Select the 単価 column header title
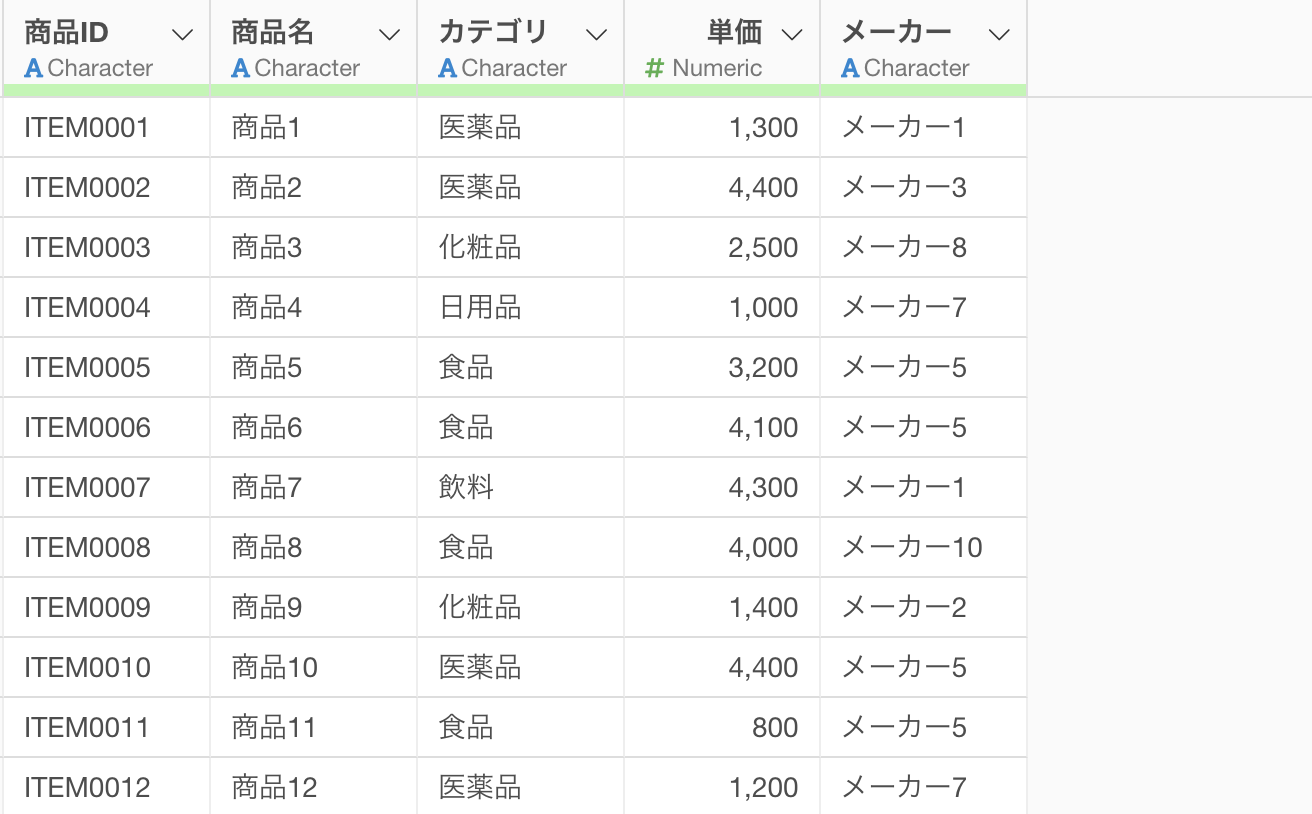1312x814 pixels. click(x=735, y=32)
